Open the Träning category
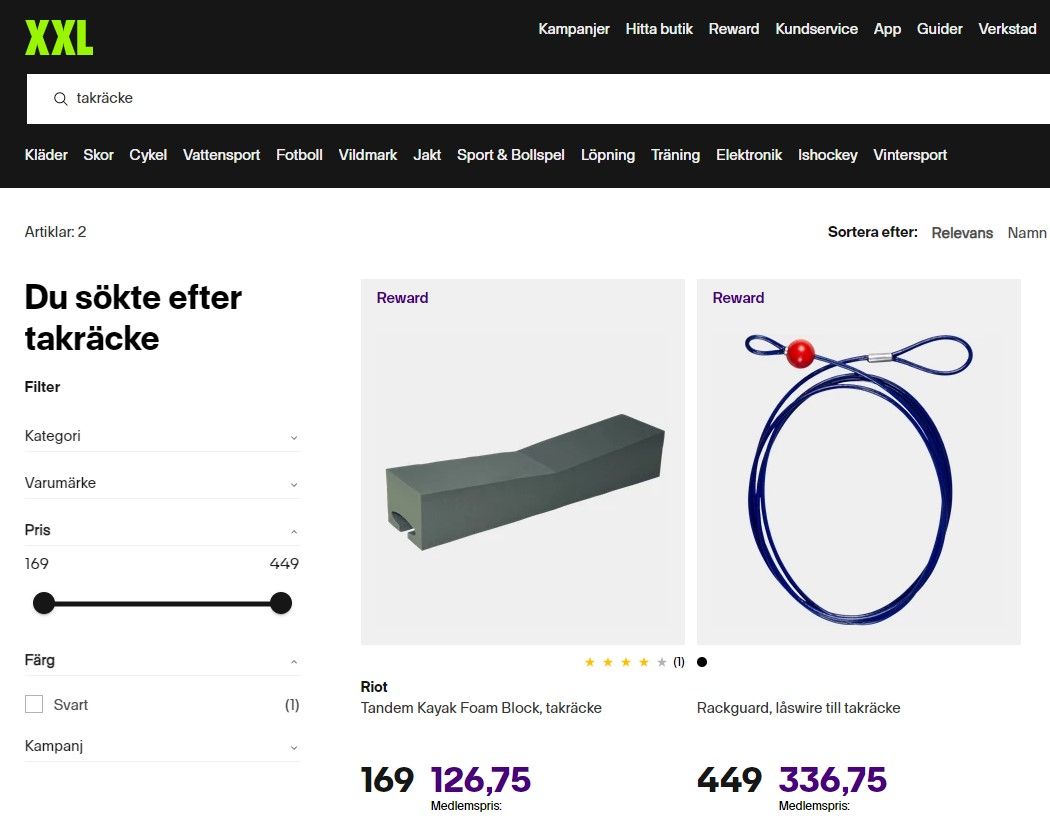 pos(675,155)
